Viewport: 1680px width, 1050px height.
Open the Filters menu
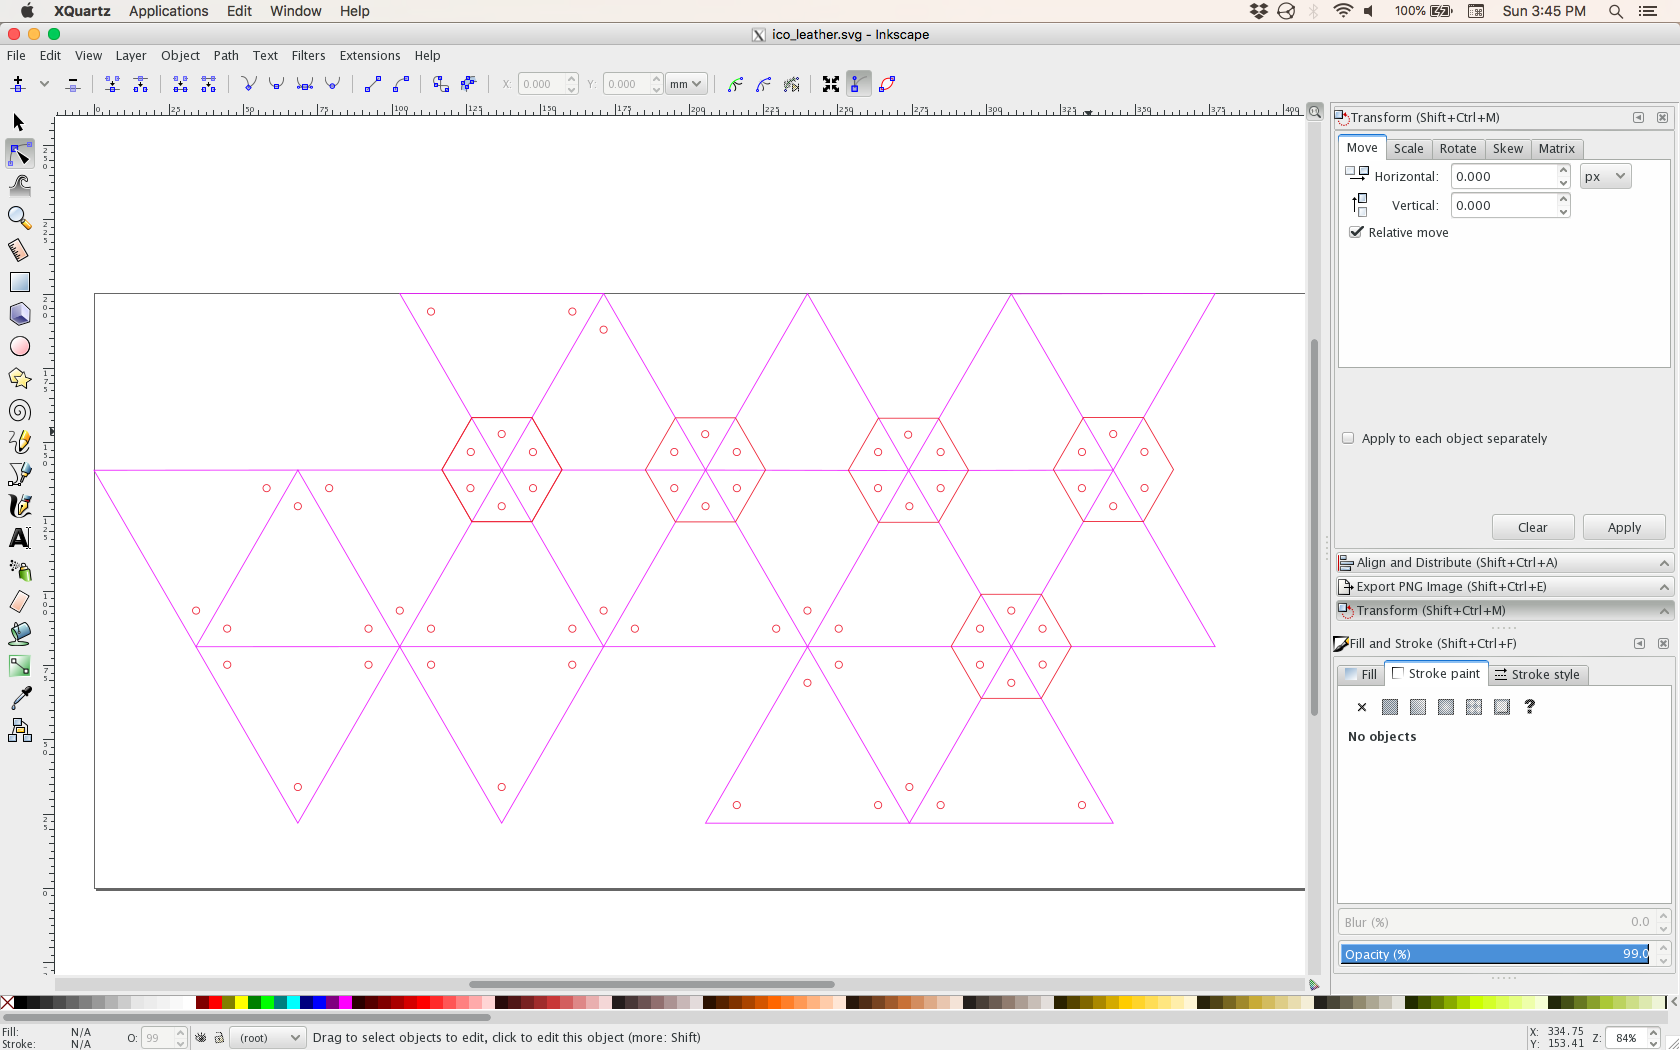coord(308,56)
